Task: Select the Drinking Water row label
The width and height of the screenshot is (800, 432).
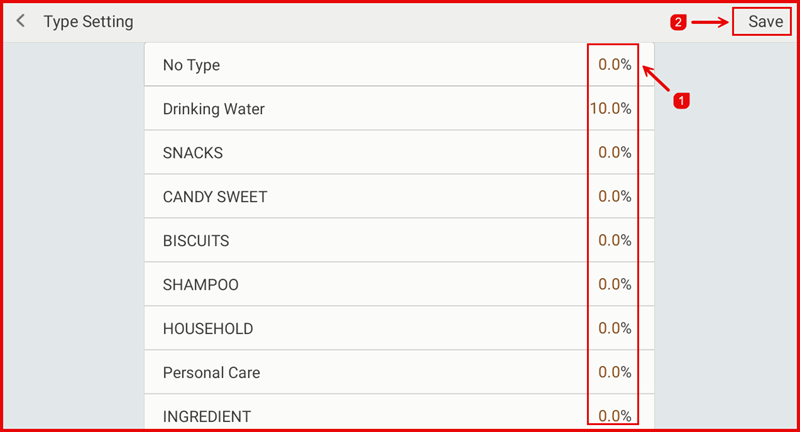Action: 213,108
